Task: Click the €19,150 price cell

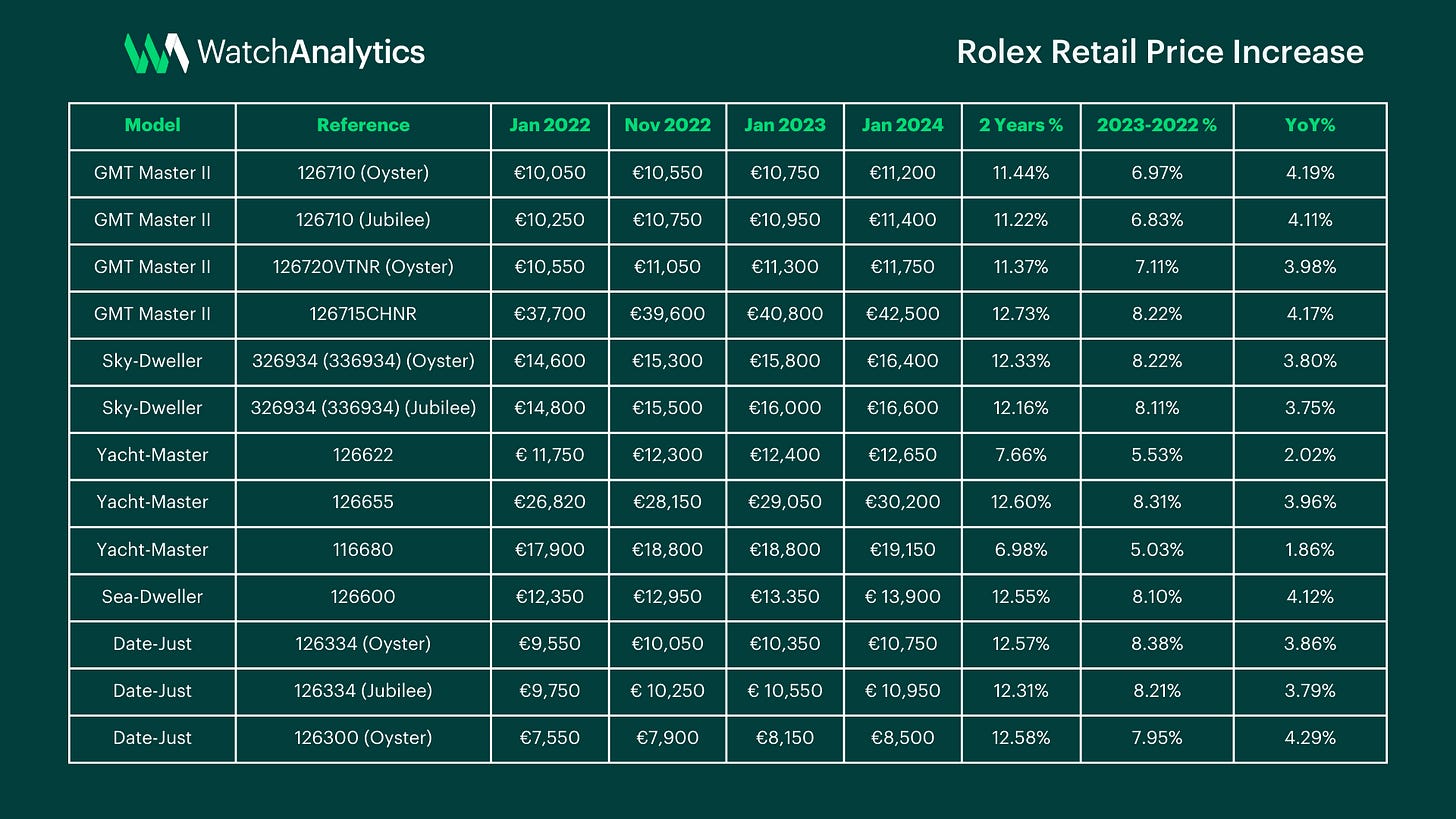Action: click(903, 549)
